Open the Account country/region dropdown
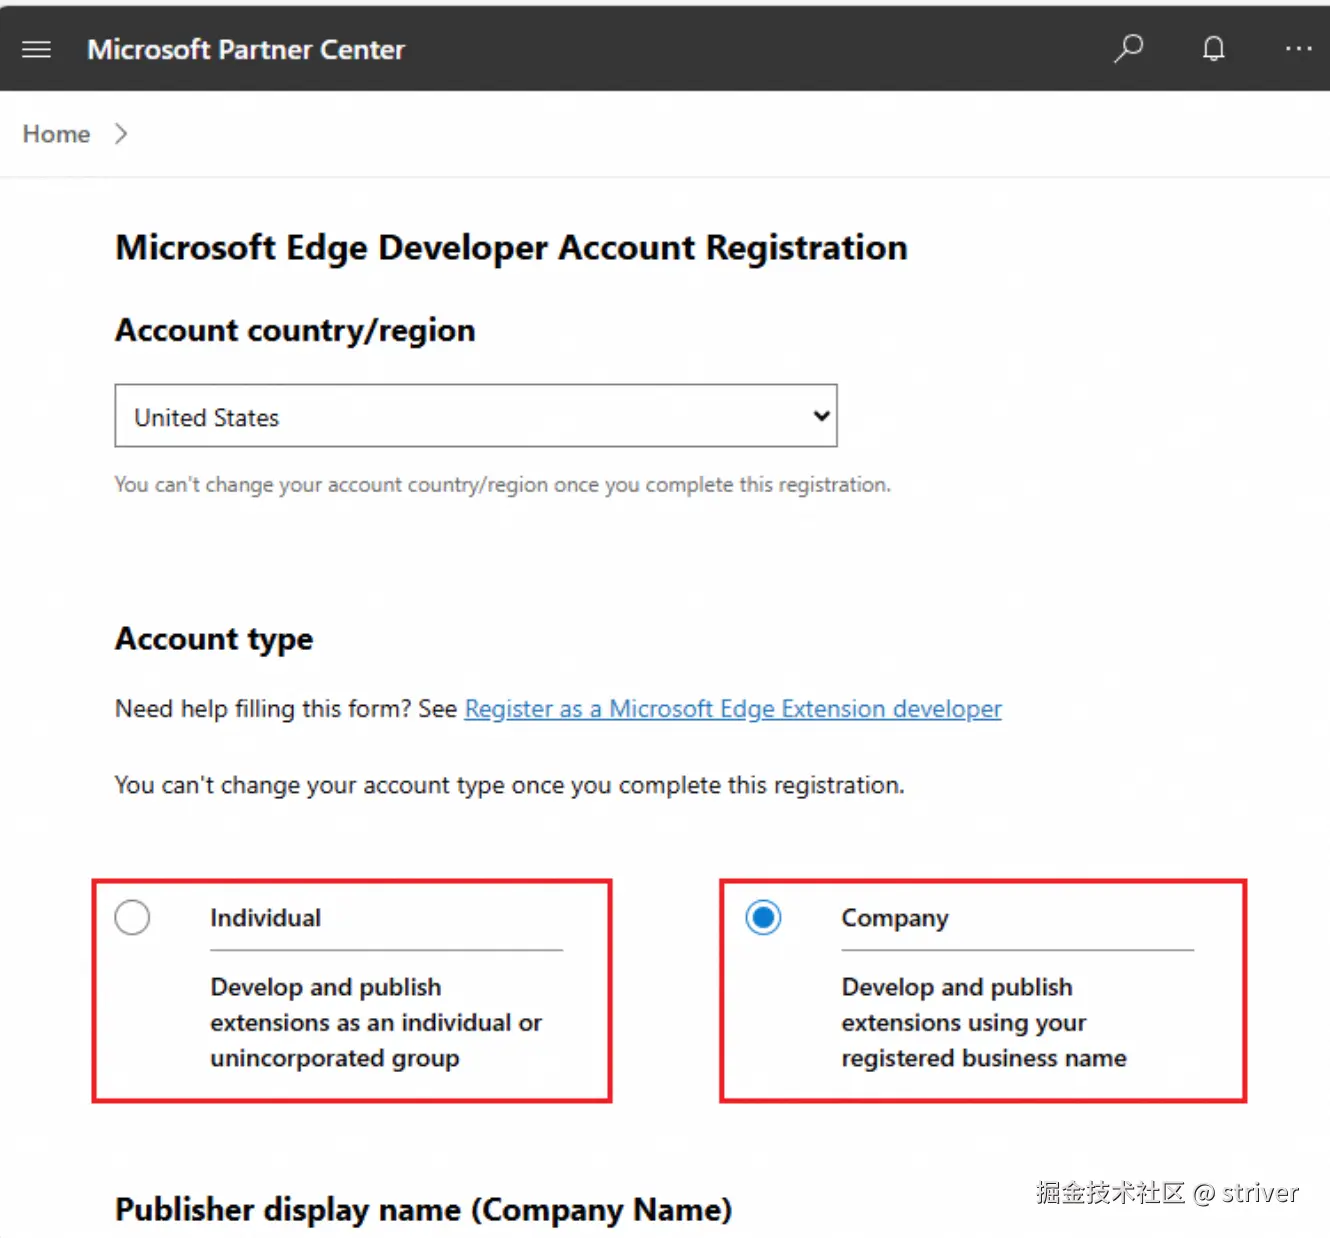Viewport: 1330px width, 1238px height. pyautogui.click(x=476, y=416)
